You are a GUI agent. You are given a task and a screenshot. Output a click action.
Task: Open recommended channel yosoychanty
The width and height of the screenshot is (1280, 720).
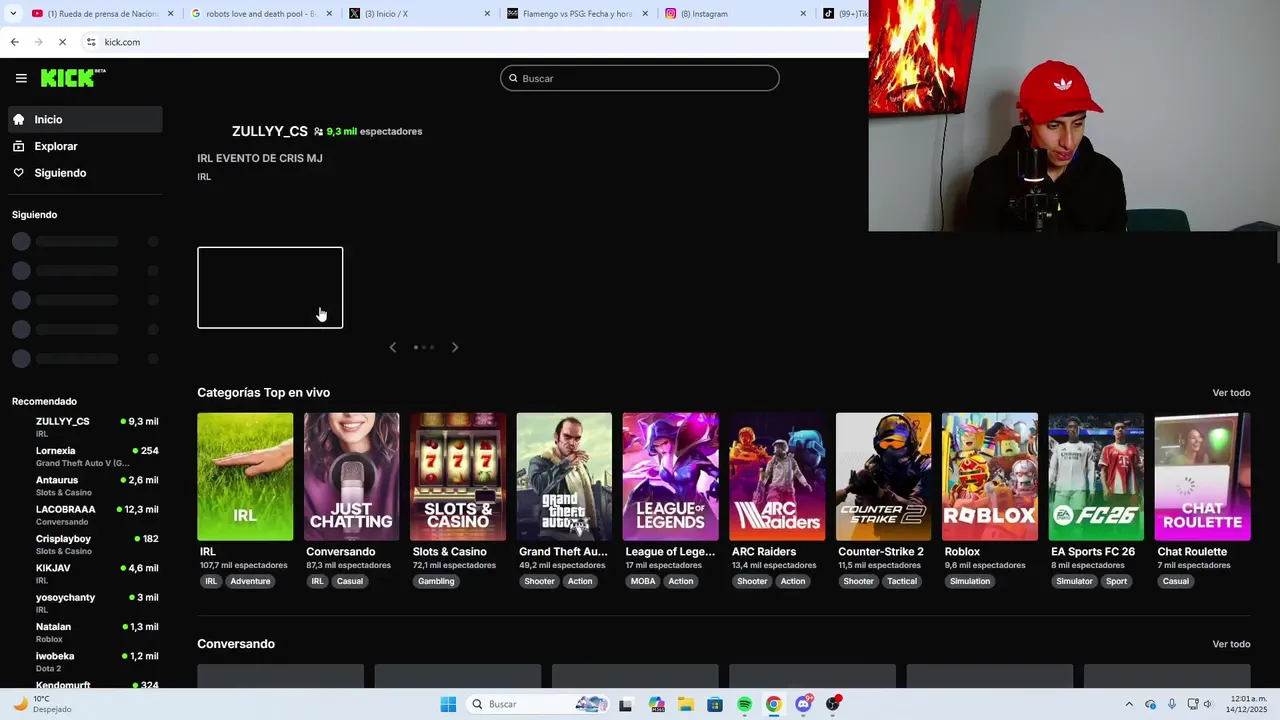(x=85, y=603)
